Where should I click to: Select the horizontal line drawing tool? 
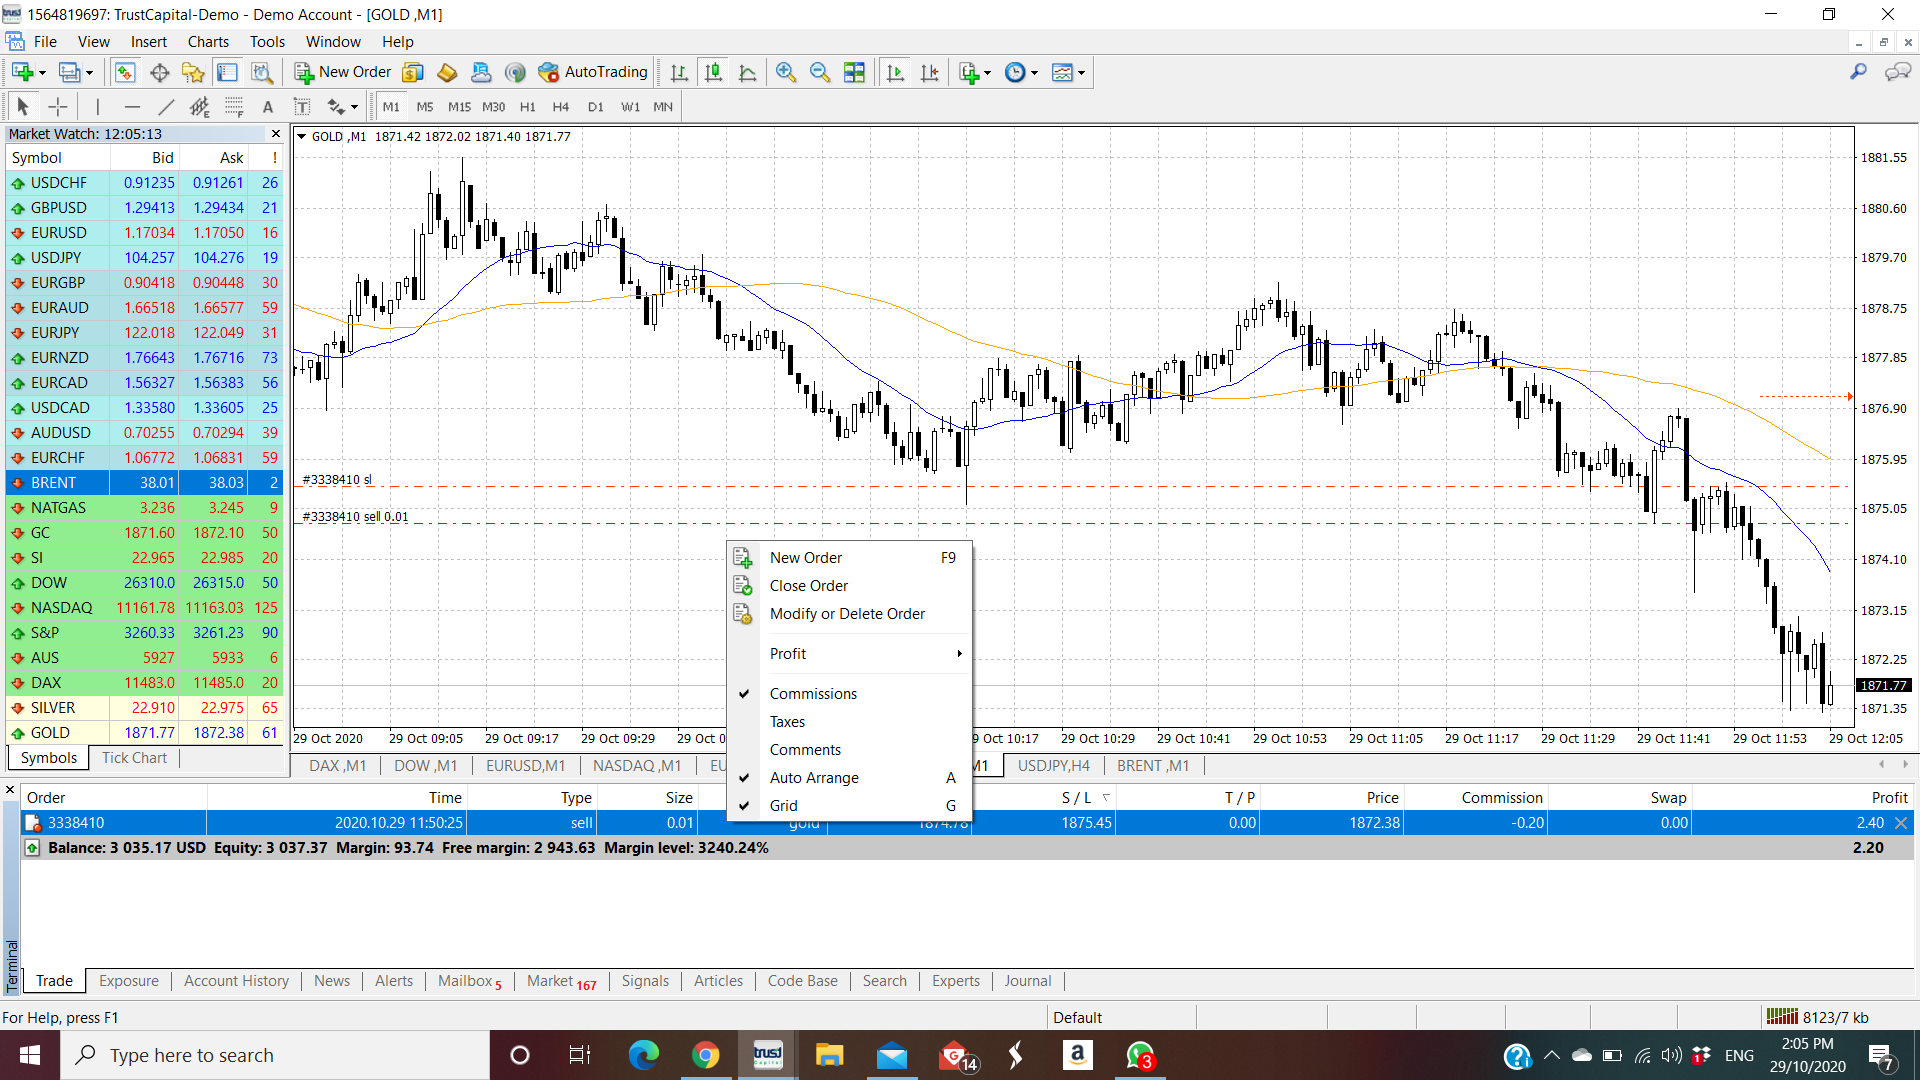tap(131, 106)
